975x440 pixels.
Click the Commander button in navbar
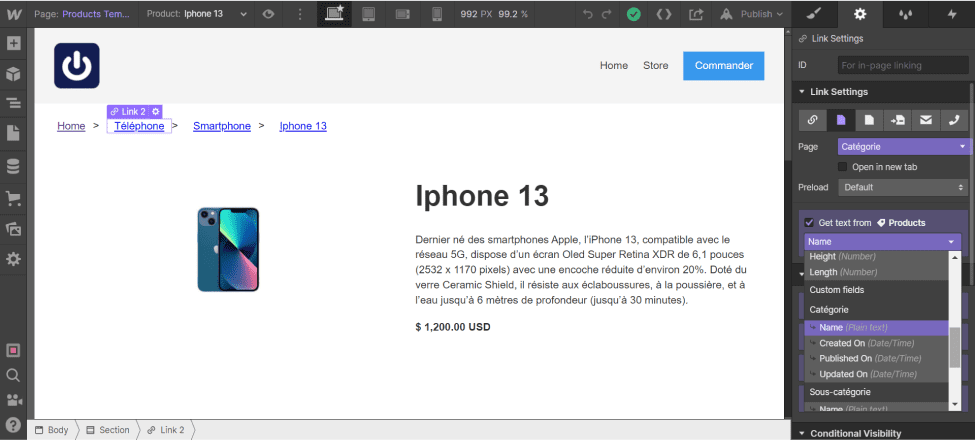[x=724, y=66]
